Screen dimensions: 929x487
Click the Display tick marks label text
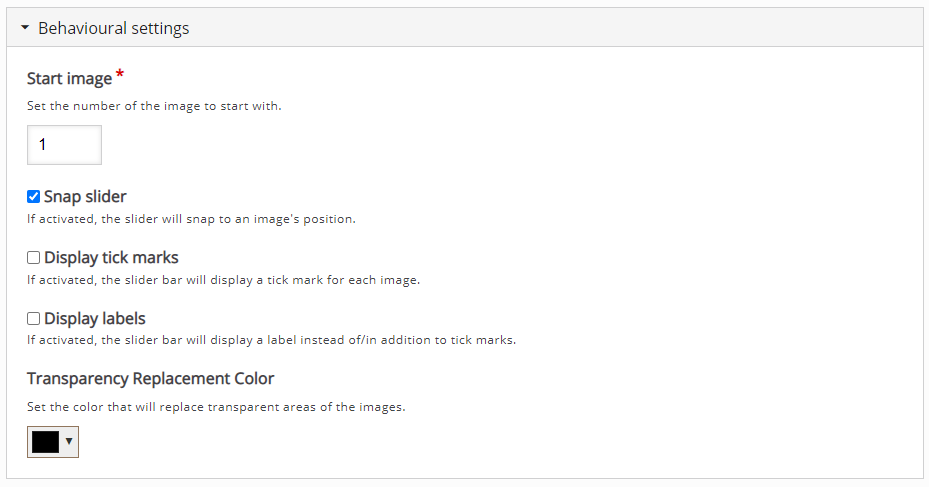point(111,258)
